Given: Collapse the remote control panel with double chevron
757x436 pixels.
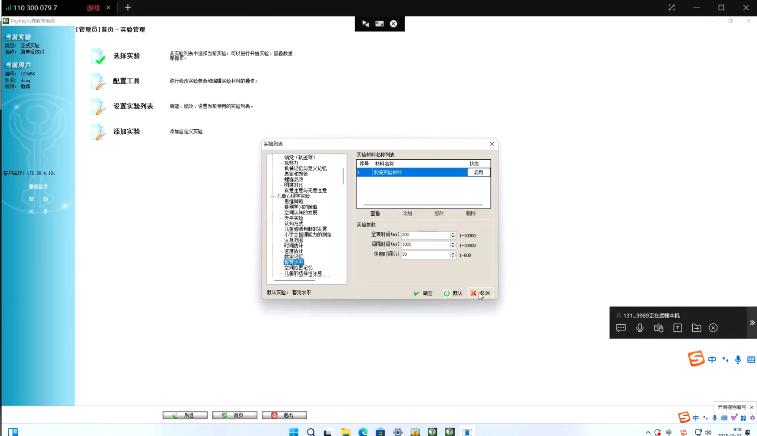Looking at the screenshot, I should (x=752, y=322).
